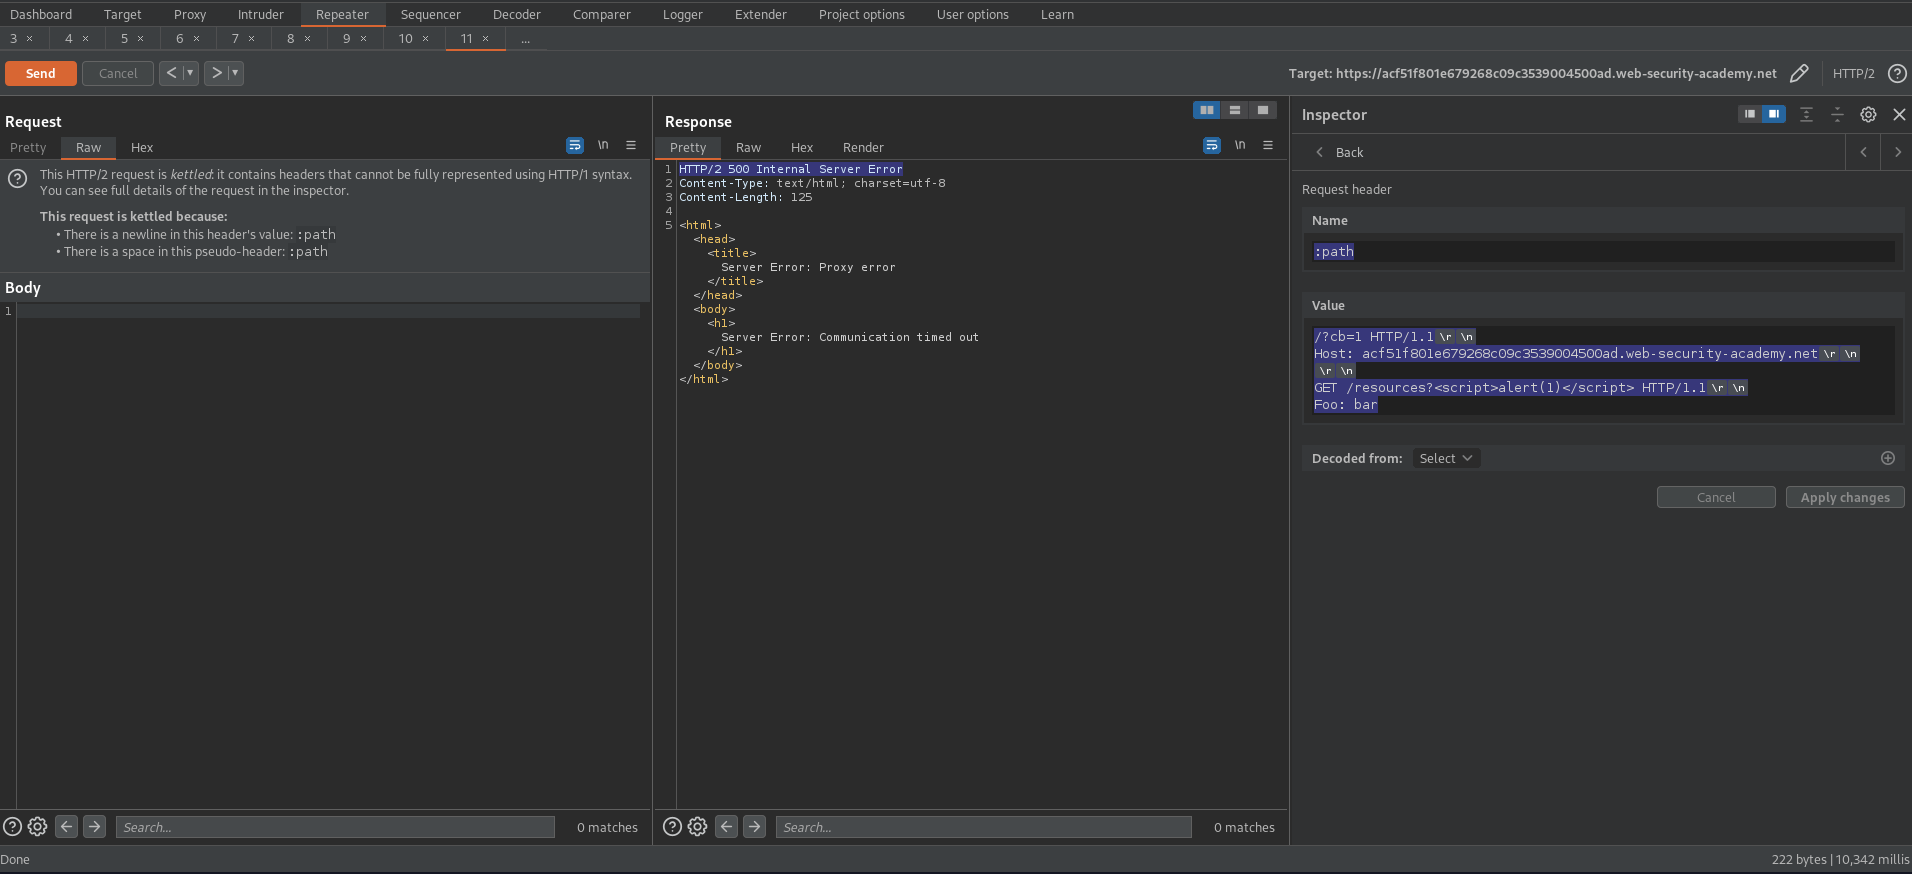
Task: Open Repeater help icon at top right
Action: tap(1897, 73)
